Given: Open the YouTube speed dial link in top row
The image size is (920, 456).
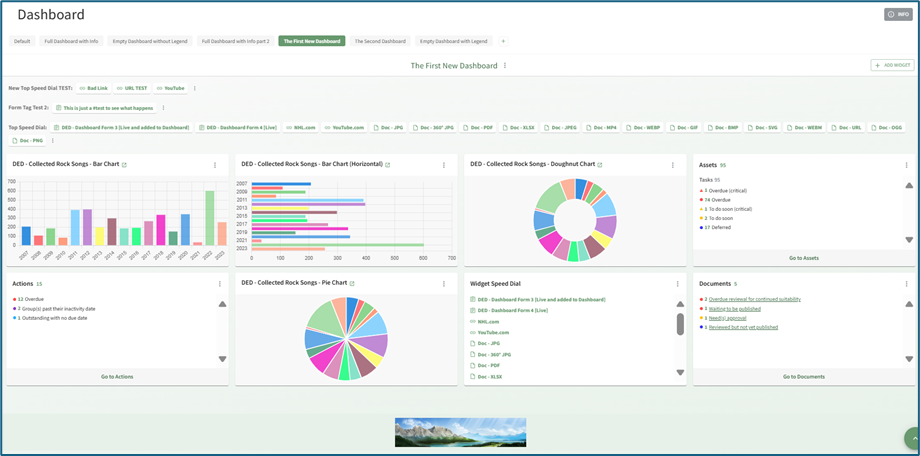Looking at the screenshot, I should (171, 88).
